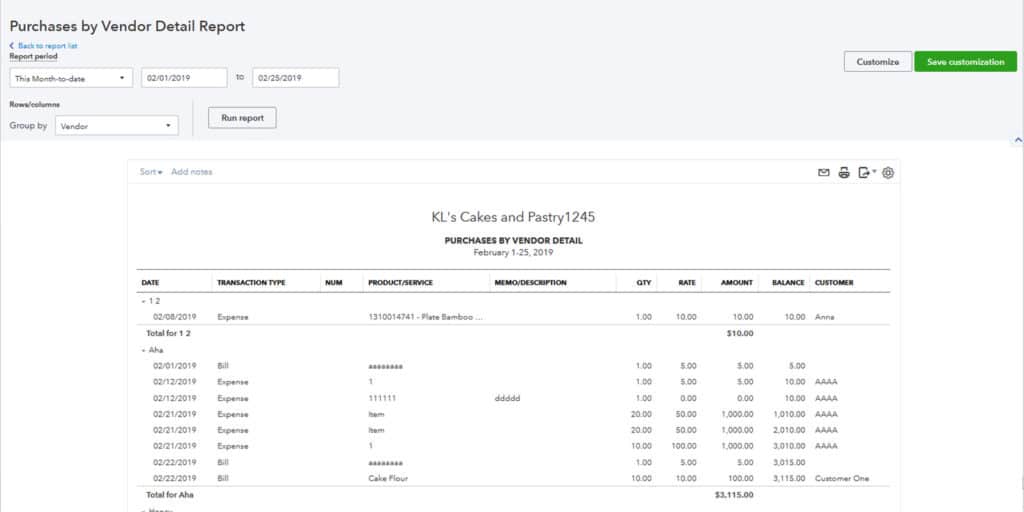Click the AMOUNT column header
Viewport: 1024px width, 512px height.
click(x=737, y=283)
